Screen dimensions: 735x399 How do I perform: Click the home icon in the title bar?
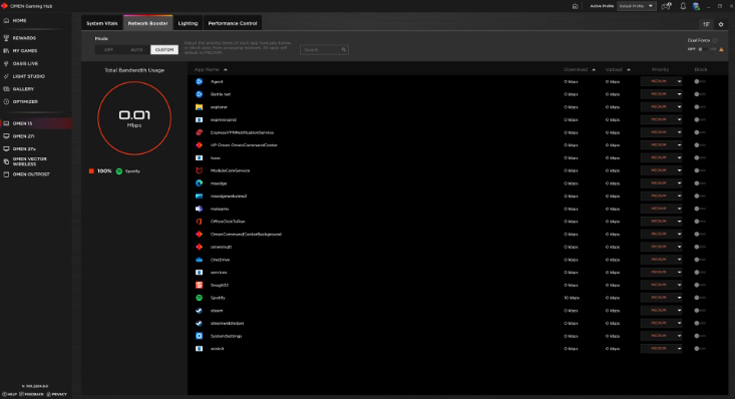(575, 6)
